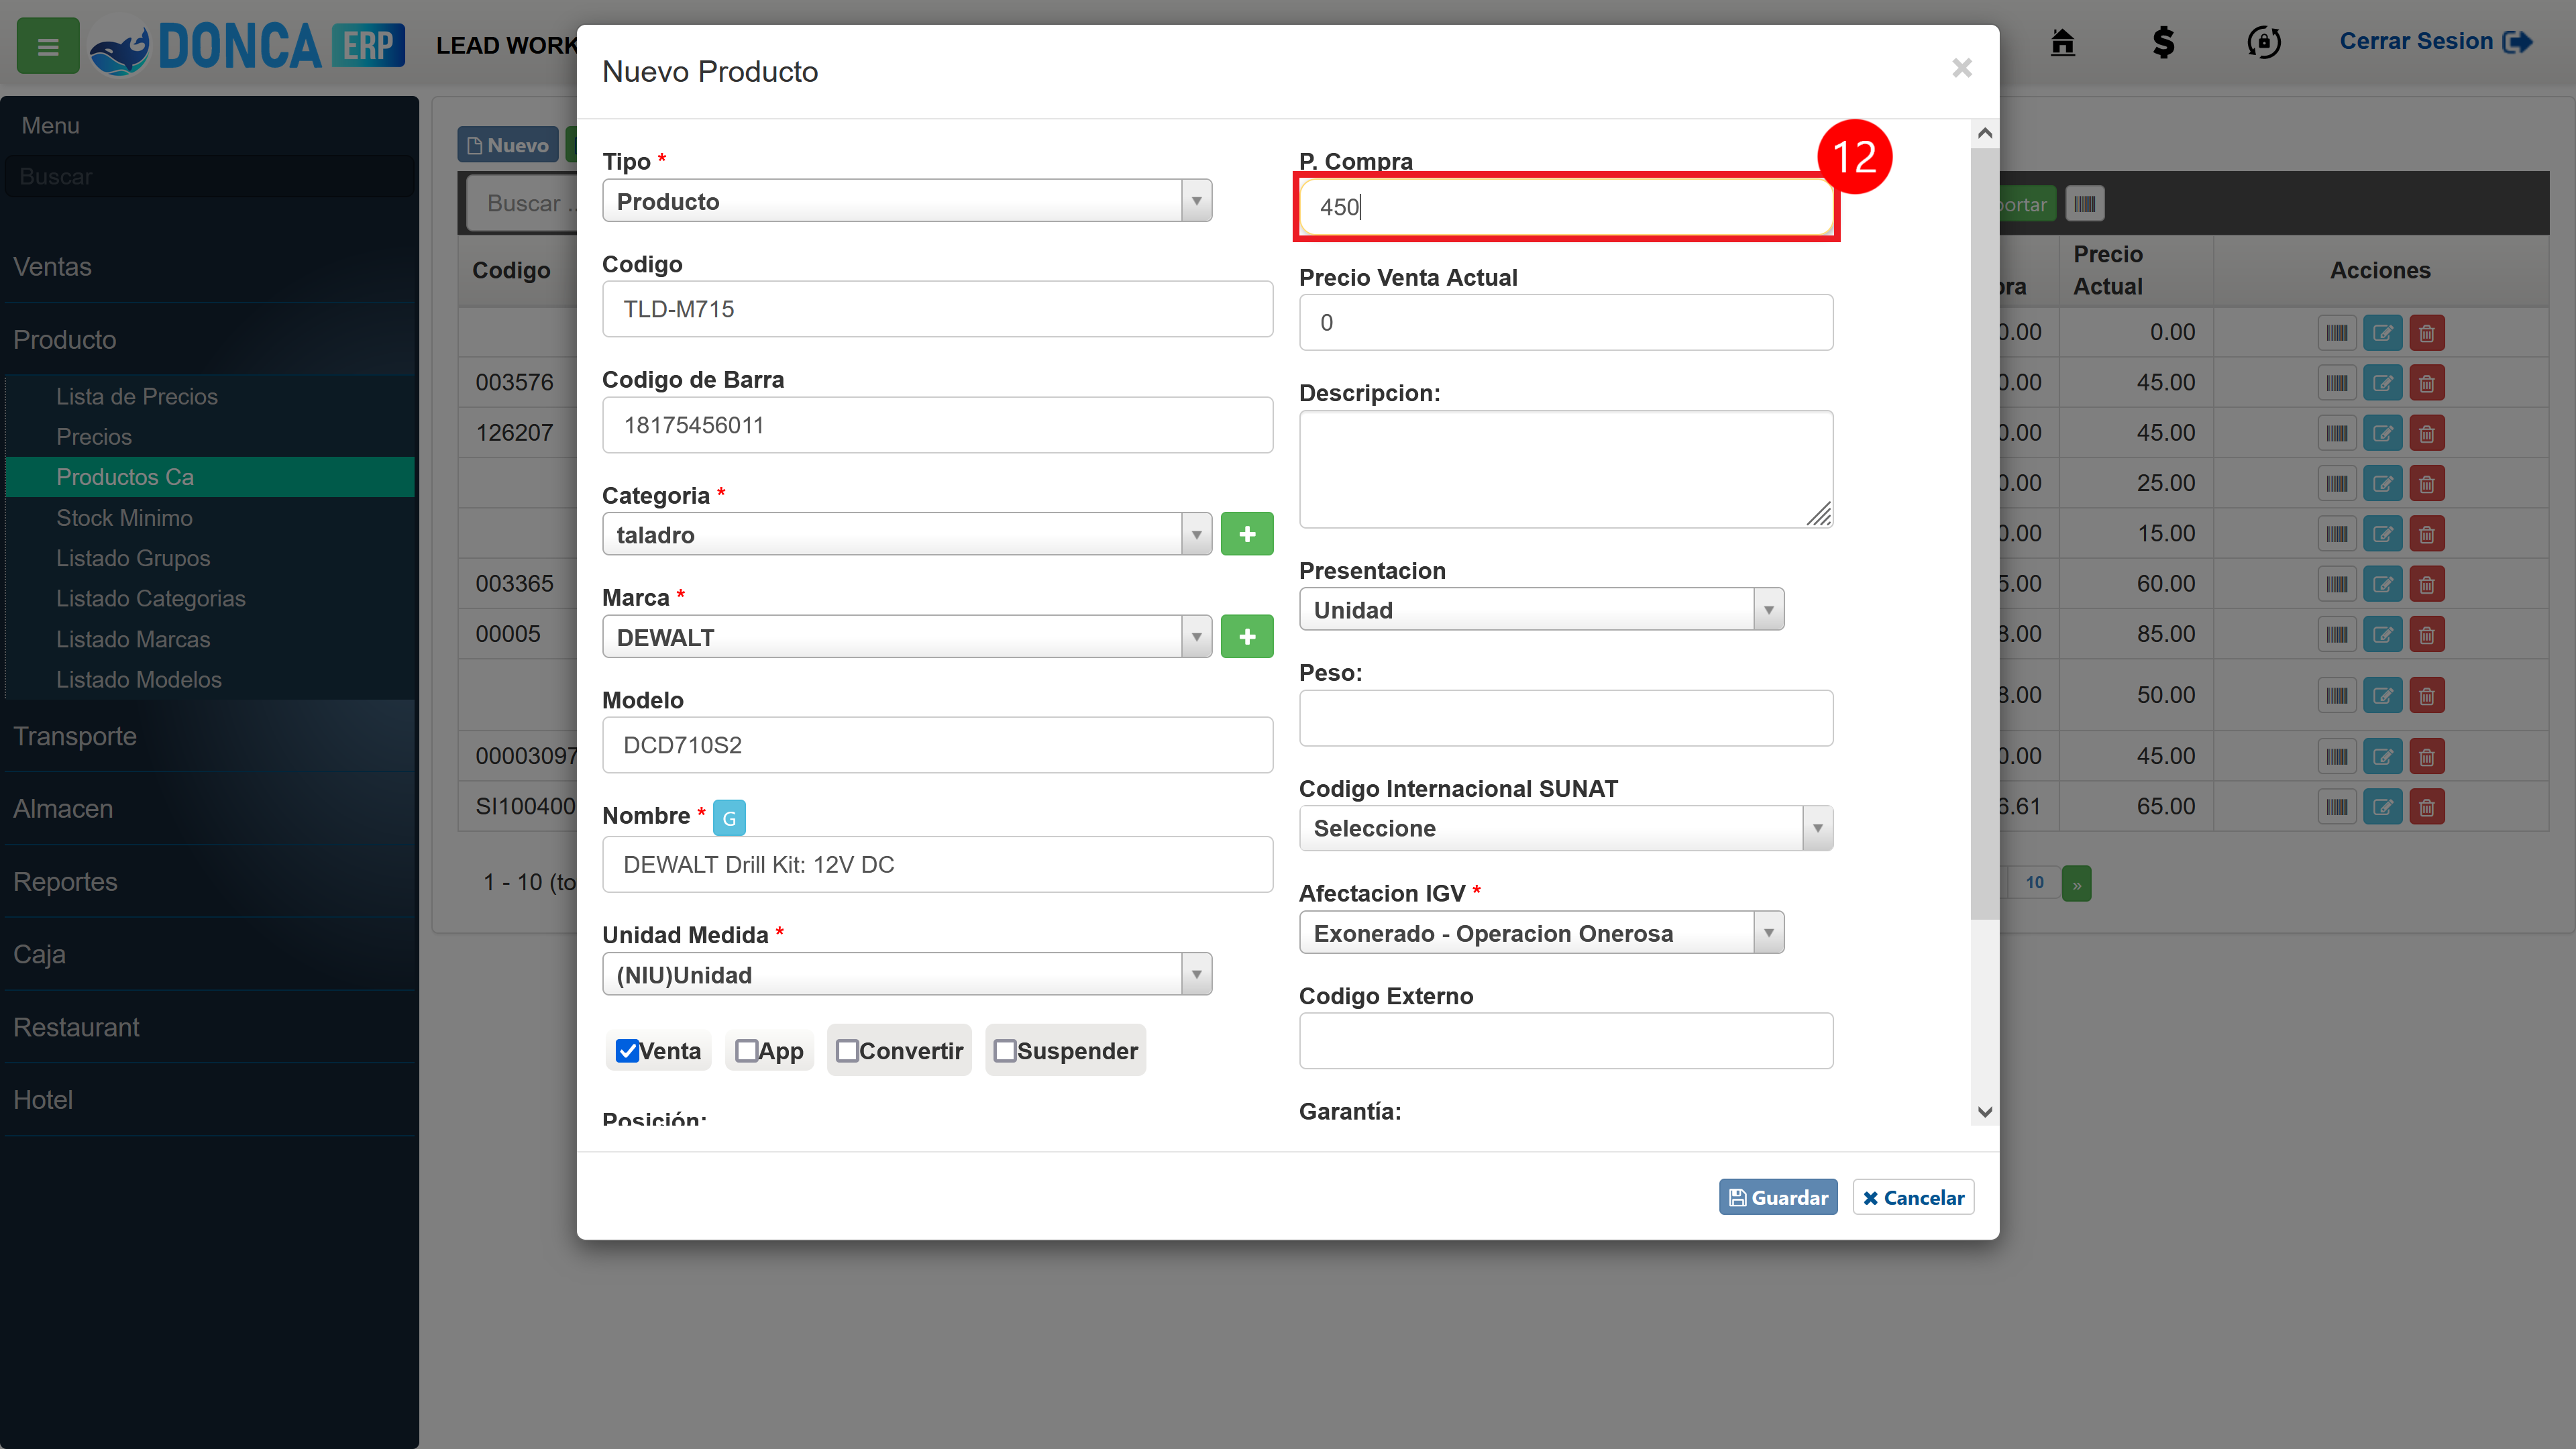
Task: Click the dialog scrollbar up arrow
Action: pyautogui.click(x=1985, y=133)
